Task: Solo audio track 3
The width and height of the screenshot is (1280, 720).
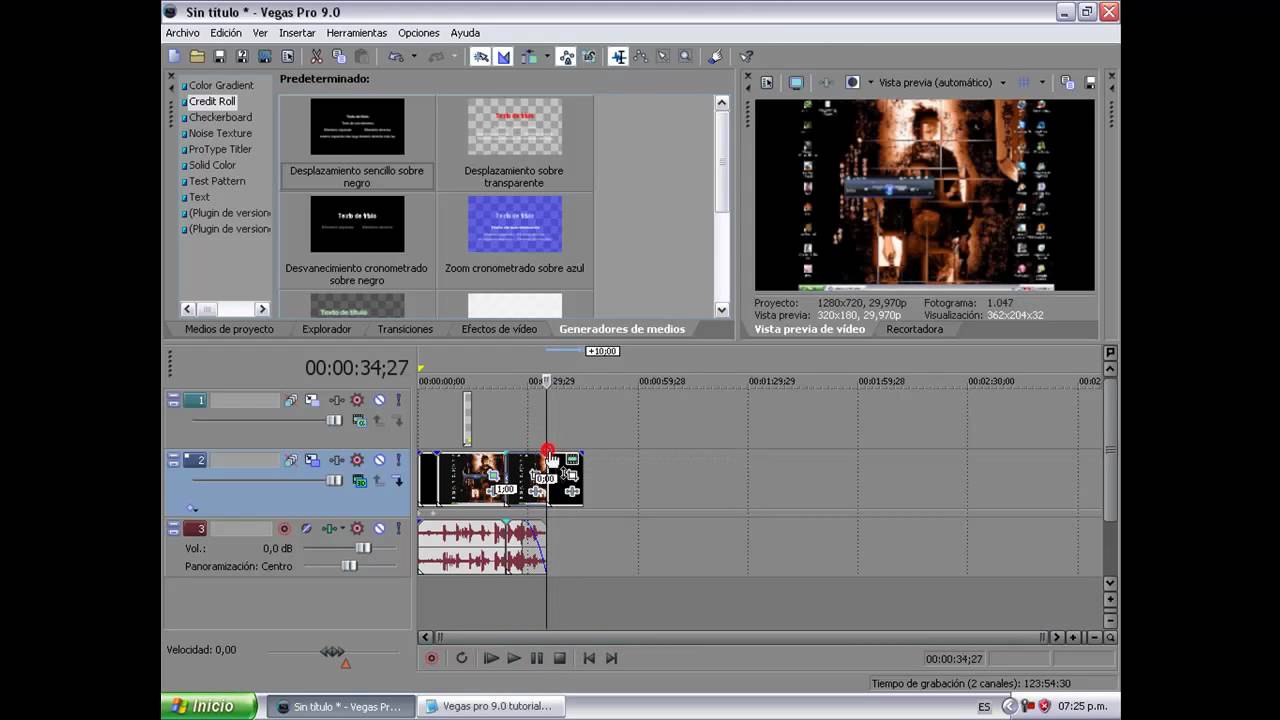Action: pos(398,529)
